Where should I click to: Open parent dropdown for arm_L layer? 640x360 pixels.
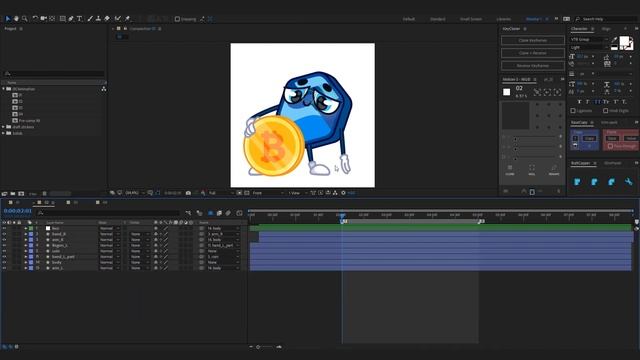click(x=223, y=268)
